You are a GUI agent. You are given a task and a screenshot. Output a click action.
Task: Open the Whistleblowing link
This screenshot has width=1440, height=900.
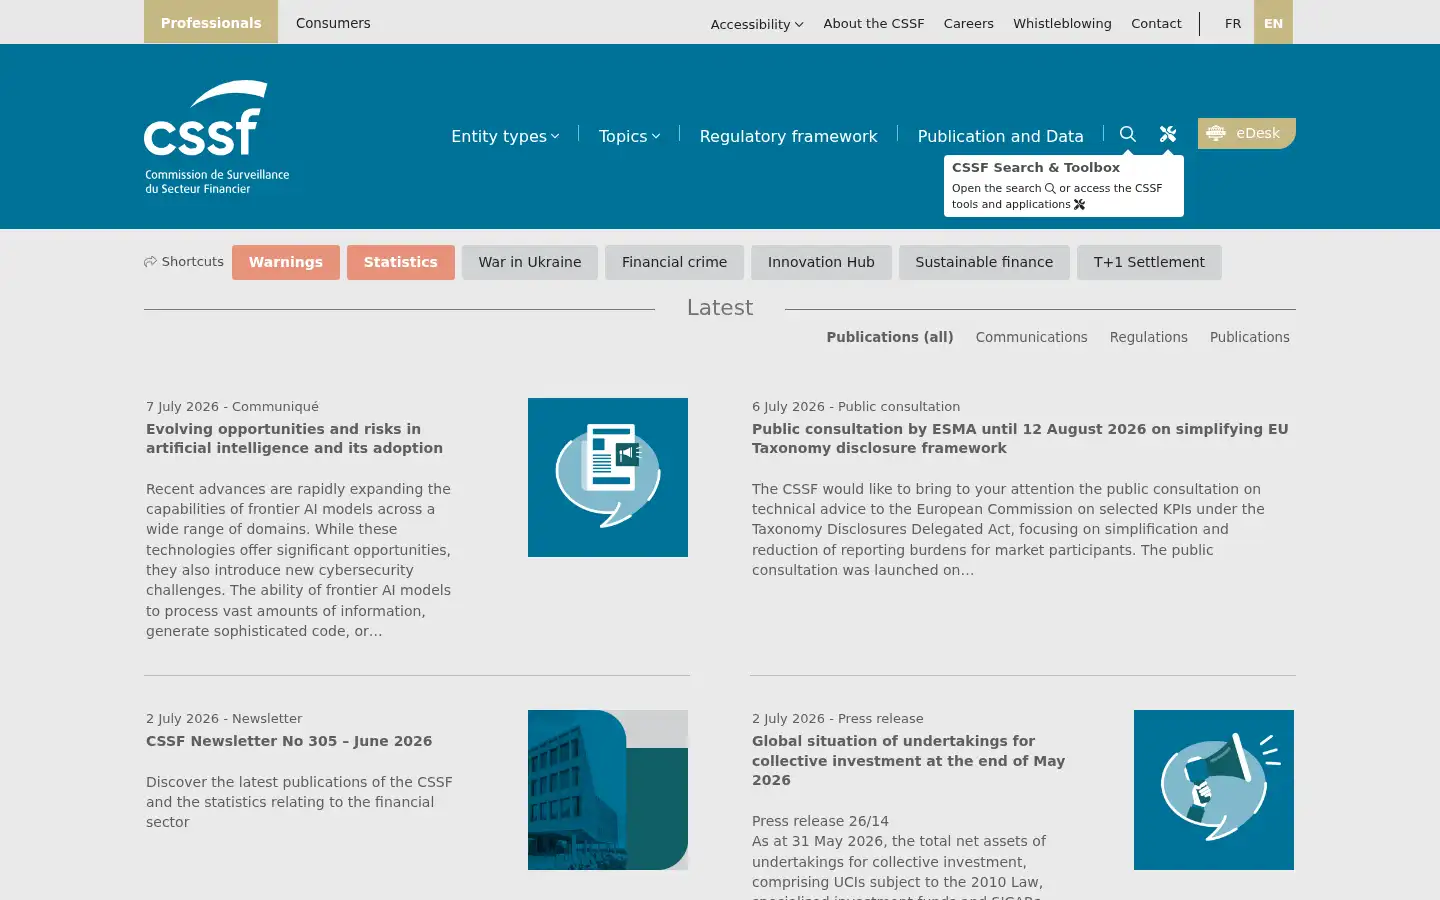(1062, 23)
